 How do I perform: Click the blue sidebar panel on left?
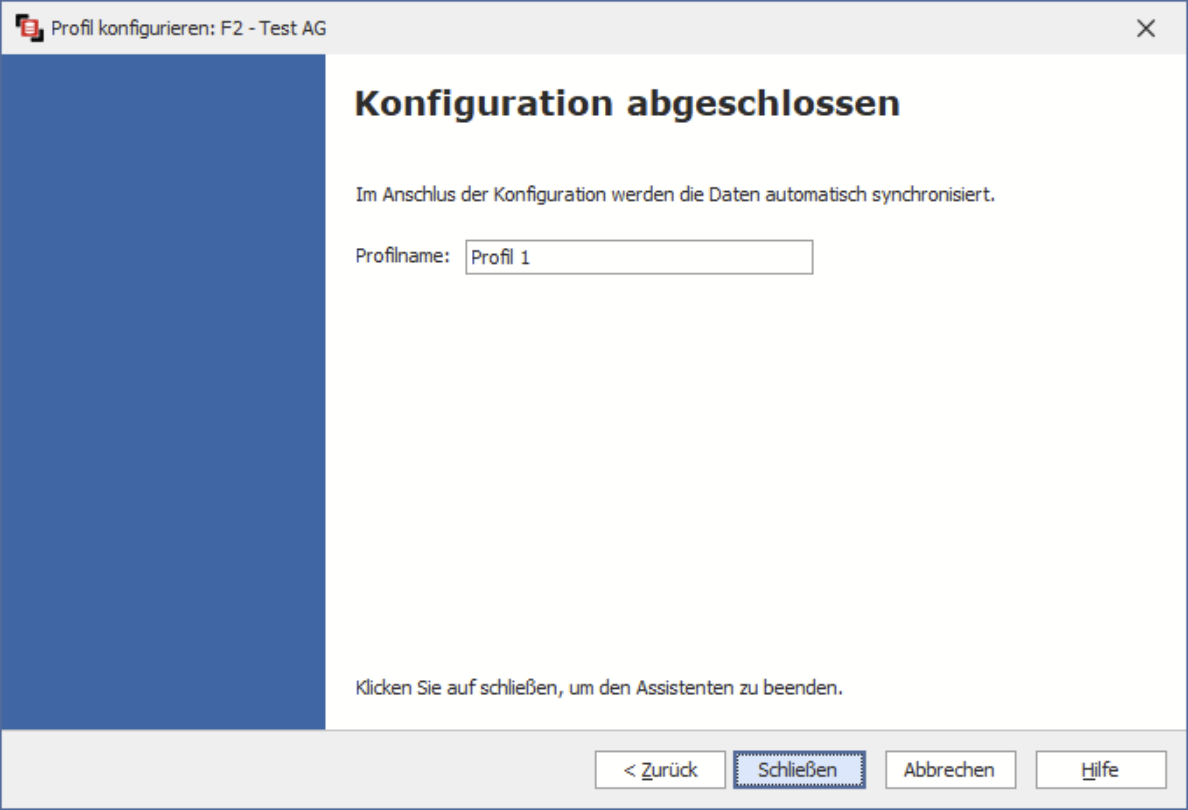pyautogui.click(x=163, y=390)
